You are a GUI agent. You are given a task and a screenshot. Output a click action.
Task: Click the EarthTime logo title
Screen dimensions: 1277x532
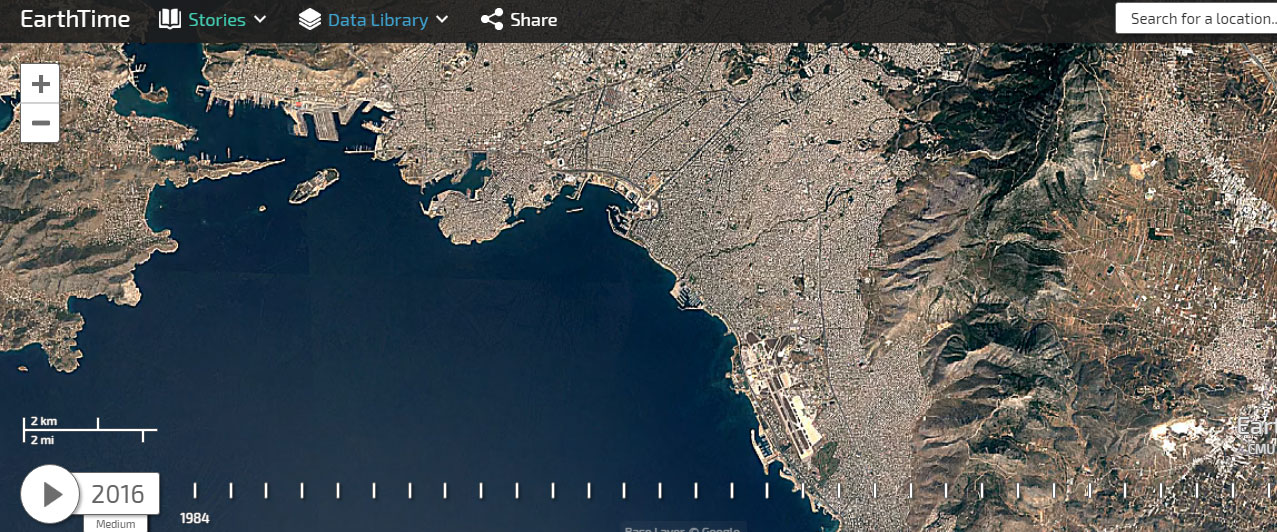coord(75,19)
